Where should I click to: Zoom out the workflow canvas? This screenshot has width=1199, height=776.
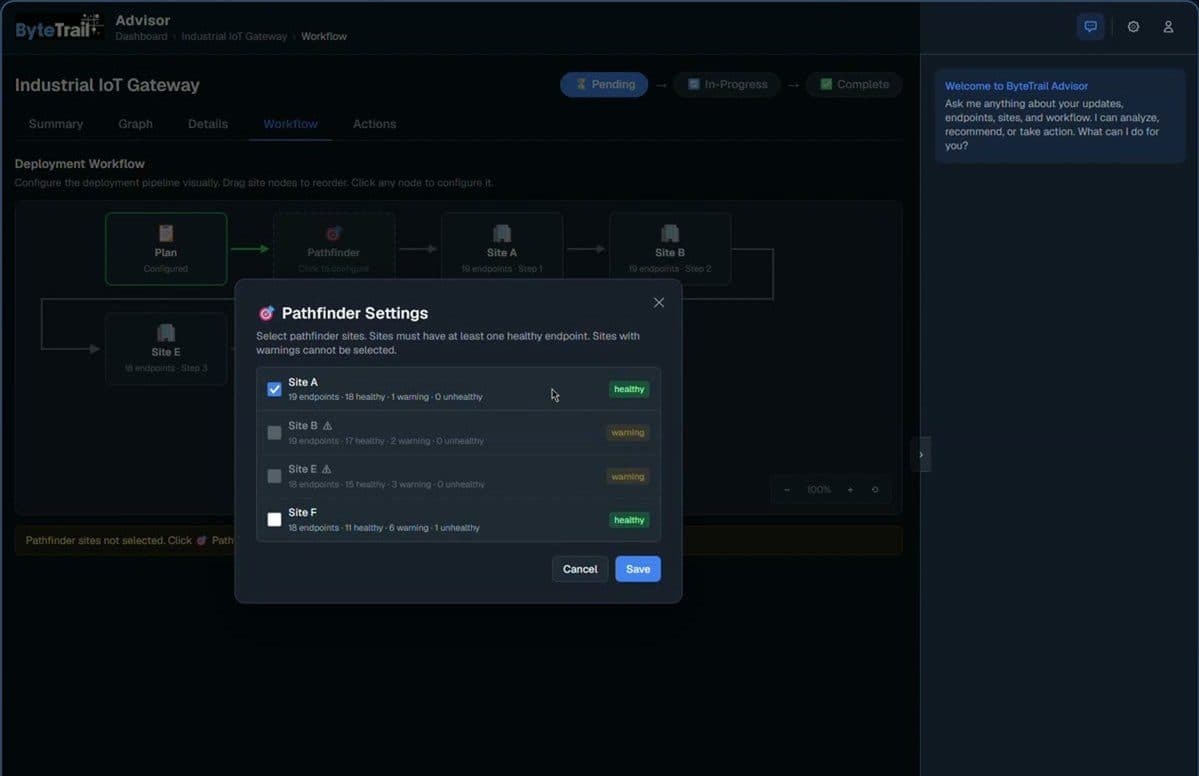click(x=787, y=489)
